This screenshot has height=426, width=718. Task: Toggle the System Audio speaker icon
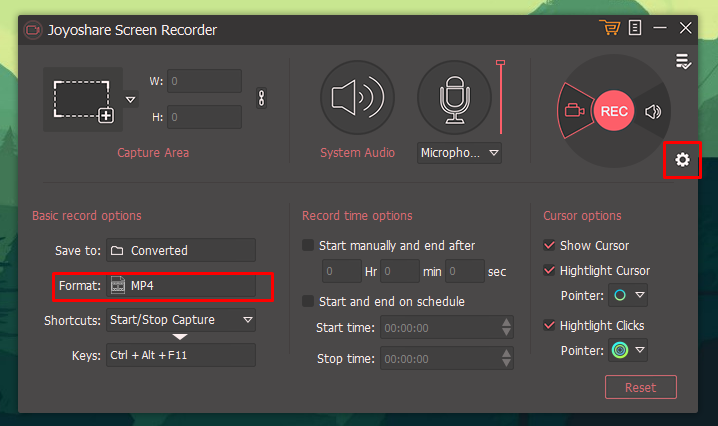357,98
